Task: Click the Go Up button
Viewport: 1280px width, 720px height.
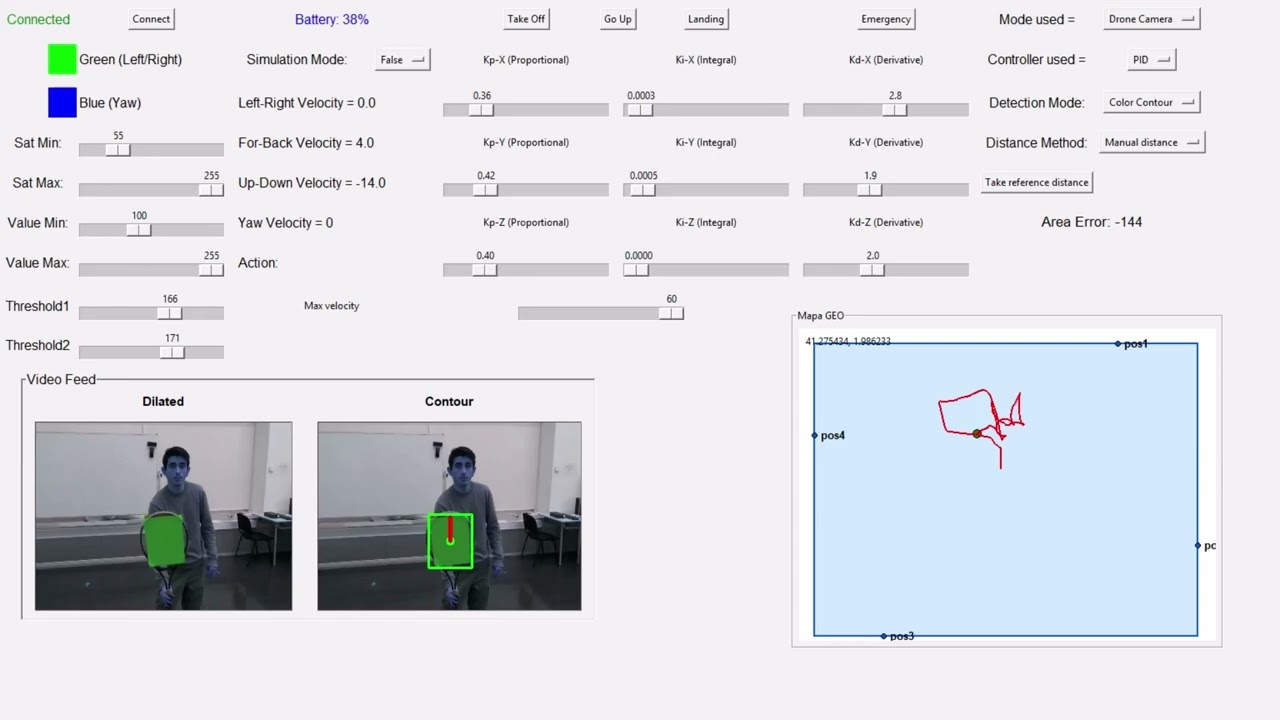Action: pyautogui.click(x=618, y=19)
